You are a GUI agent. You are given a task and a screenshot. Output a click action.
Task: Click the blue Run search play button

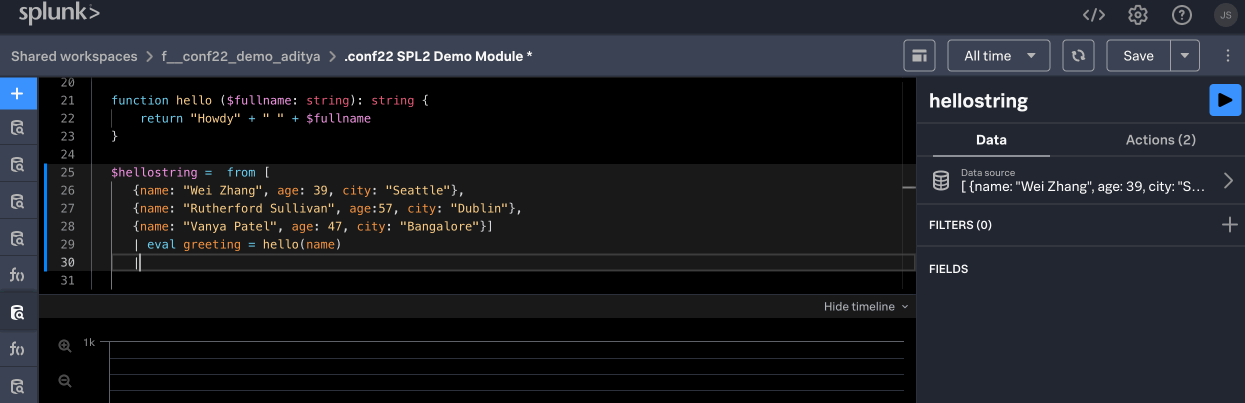(1224, 101)
